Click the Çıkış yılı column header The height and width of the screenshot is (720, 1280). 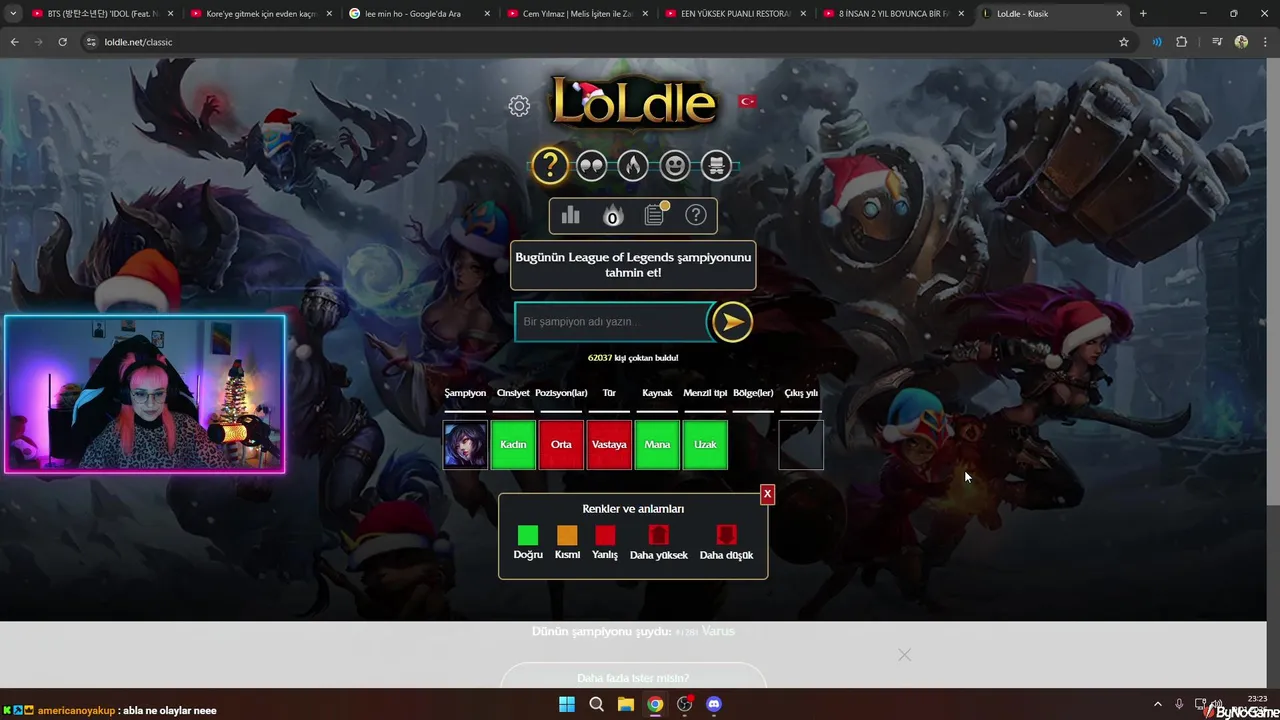(801, 393)
